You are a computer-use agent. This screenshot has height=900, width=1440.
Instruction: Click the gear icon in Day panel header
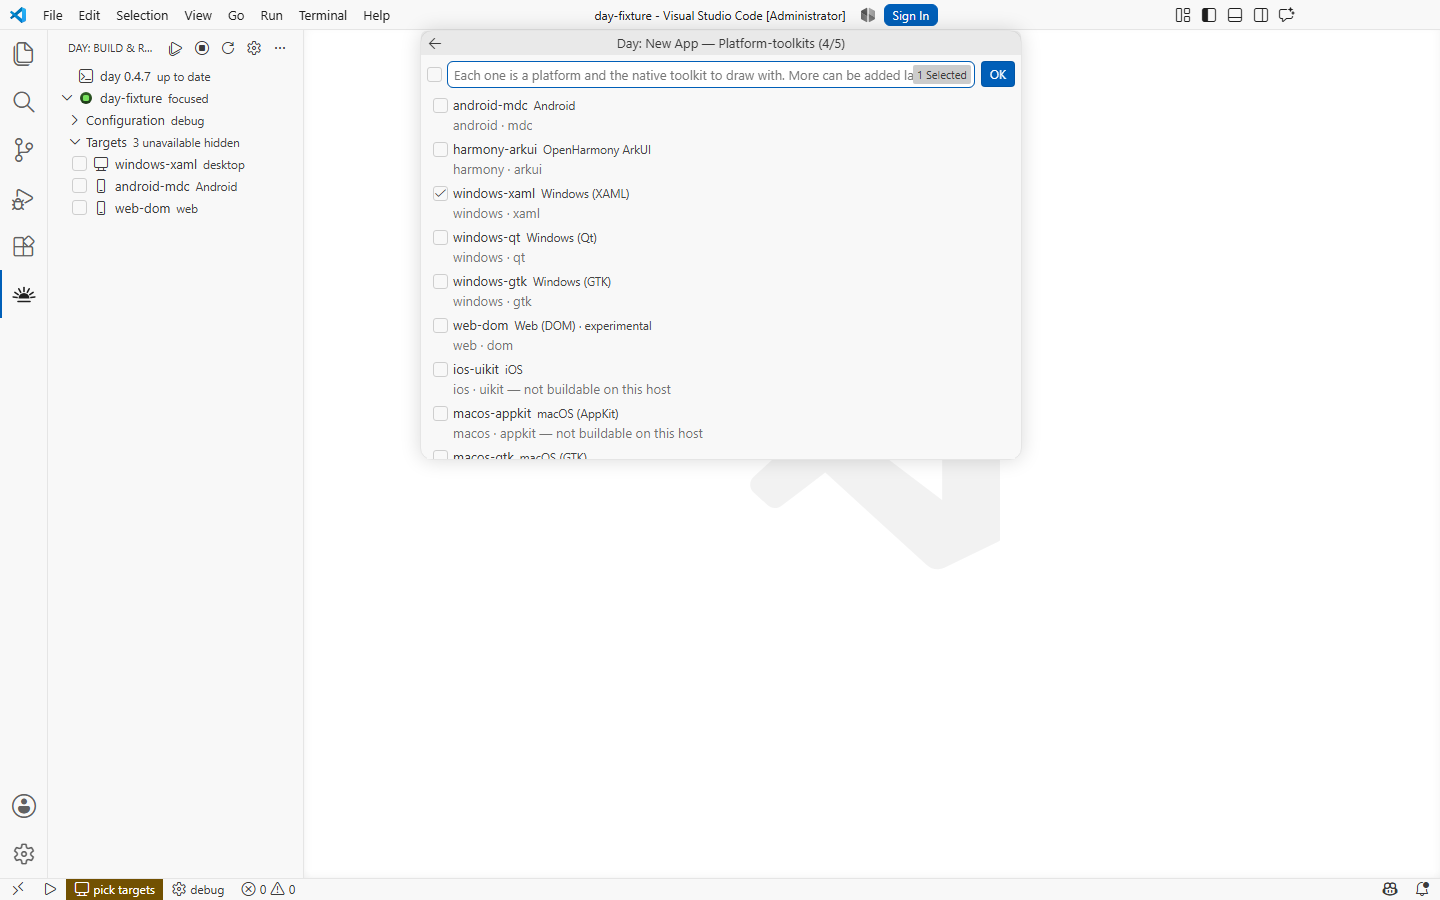254,48
